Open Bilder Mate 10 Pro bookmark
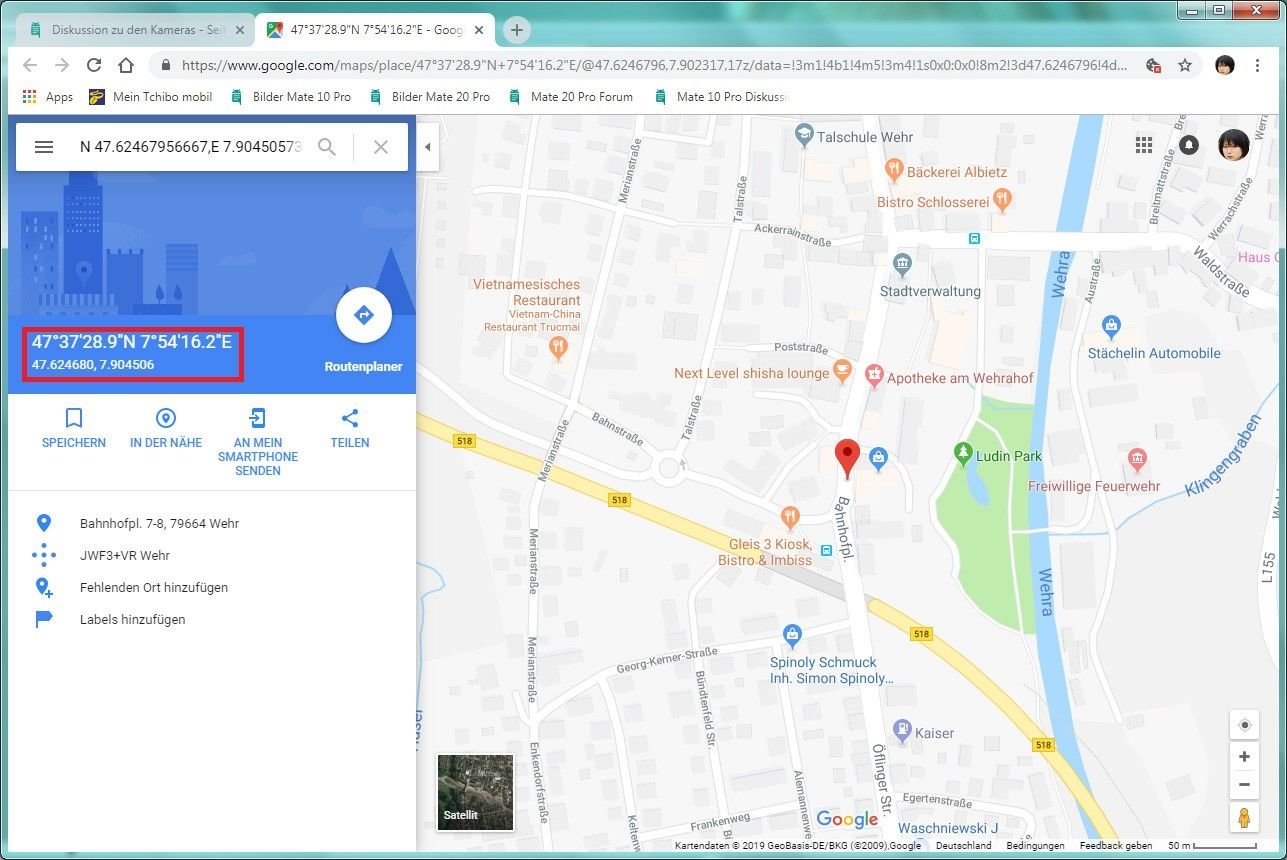Screen dimensions: 1287x860 (290, 97)
